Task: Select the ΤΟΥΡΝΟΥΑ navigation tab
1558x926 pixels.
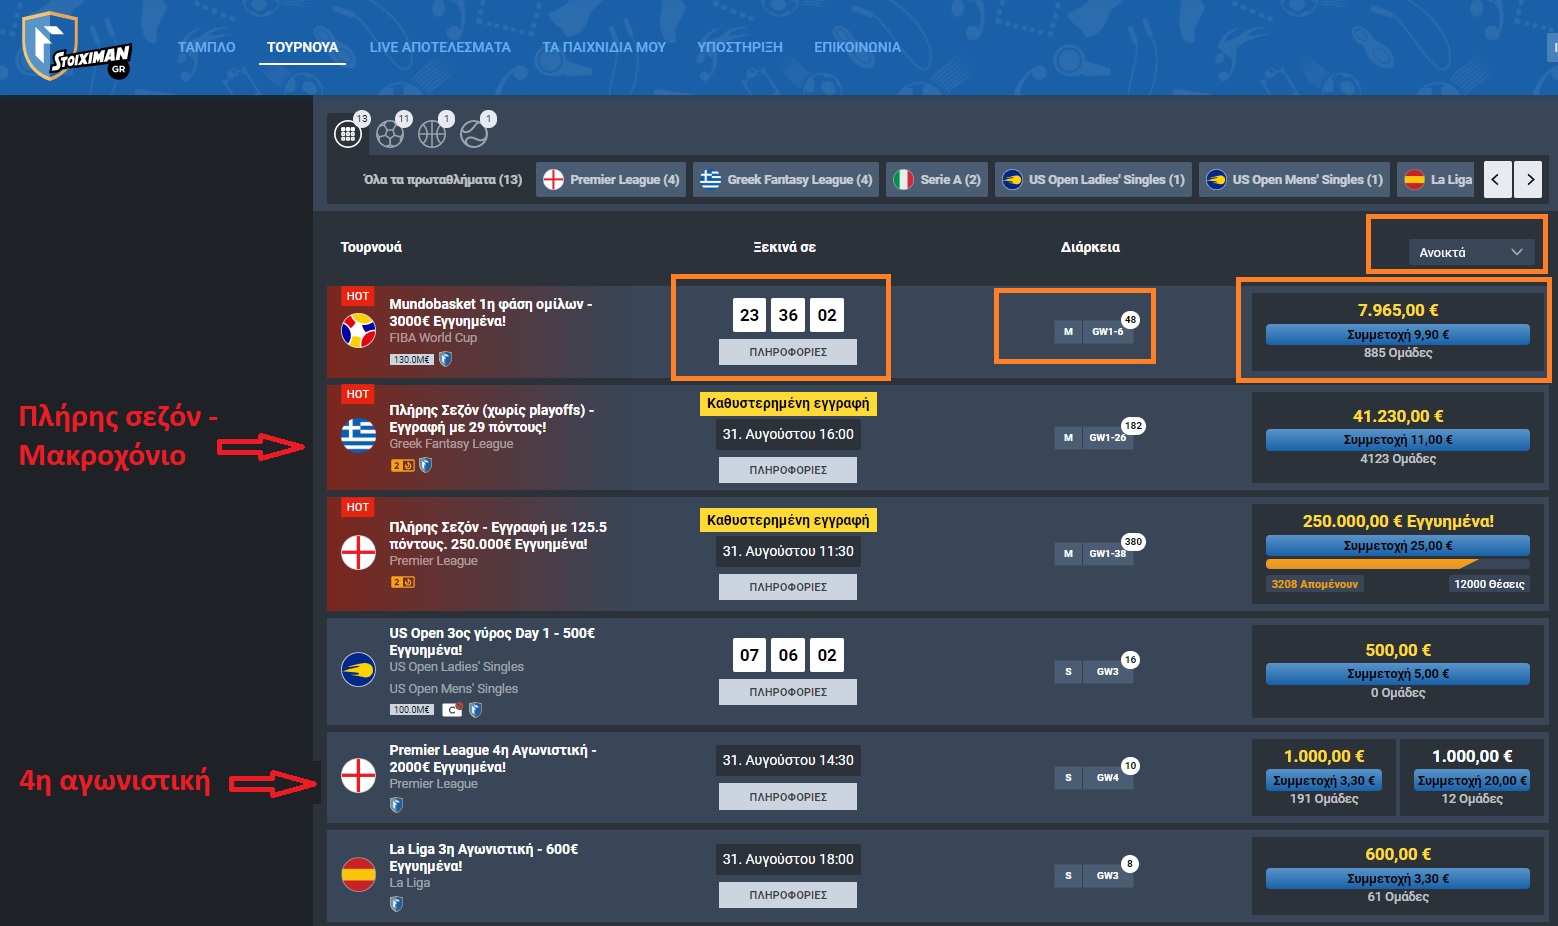Action: (x=302, y=47)
